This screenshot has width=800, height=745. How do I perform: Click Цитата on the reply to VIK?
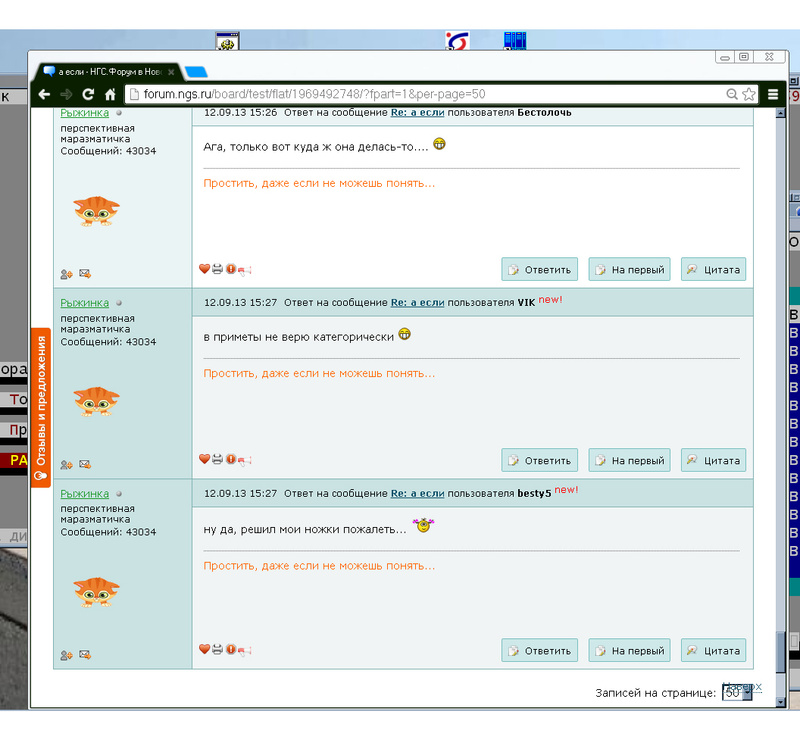pos(713,460)
